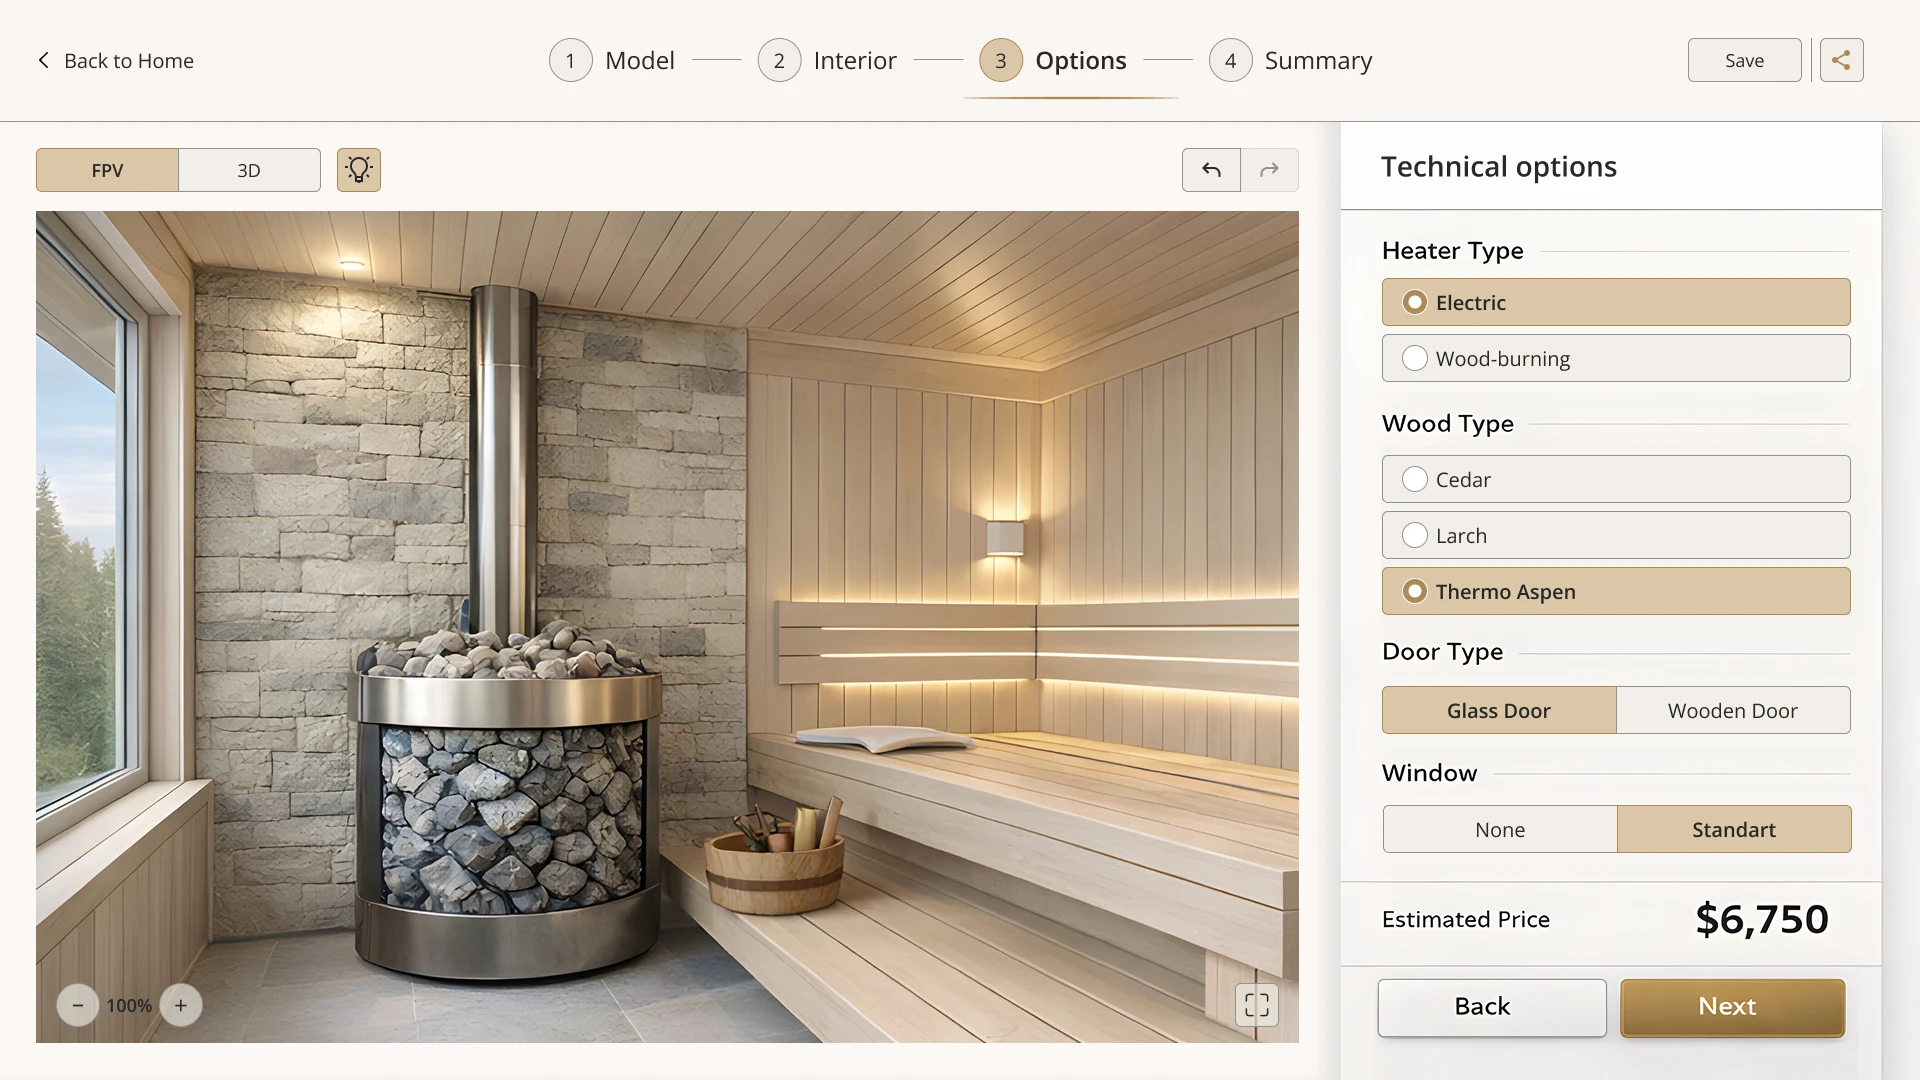Click the back chevron next to Back to Home
The width and height of the screenshot is (1920, 1080).
tap(43, 60)
